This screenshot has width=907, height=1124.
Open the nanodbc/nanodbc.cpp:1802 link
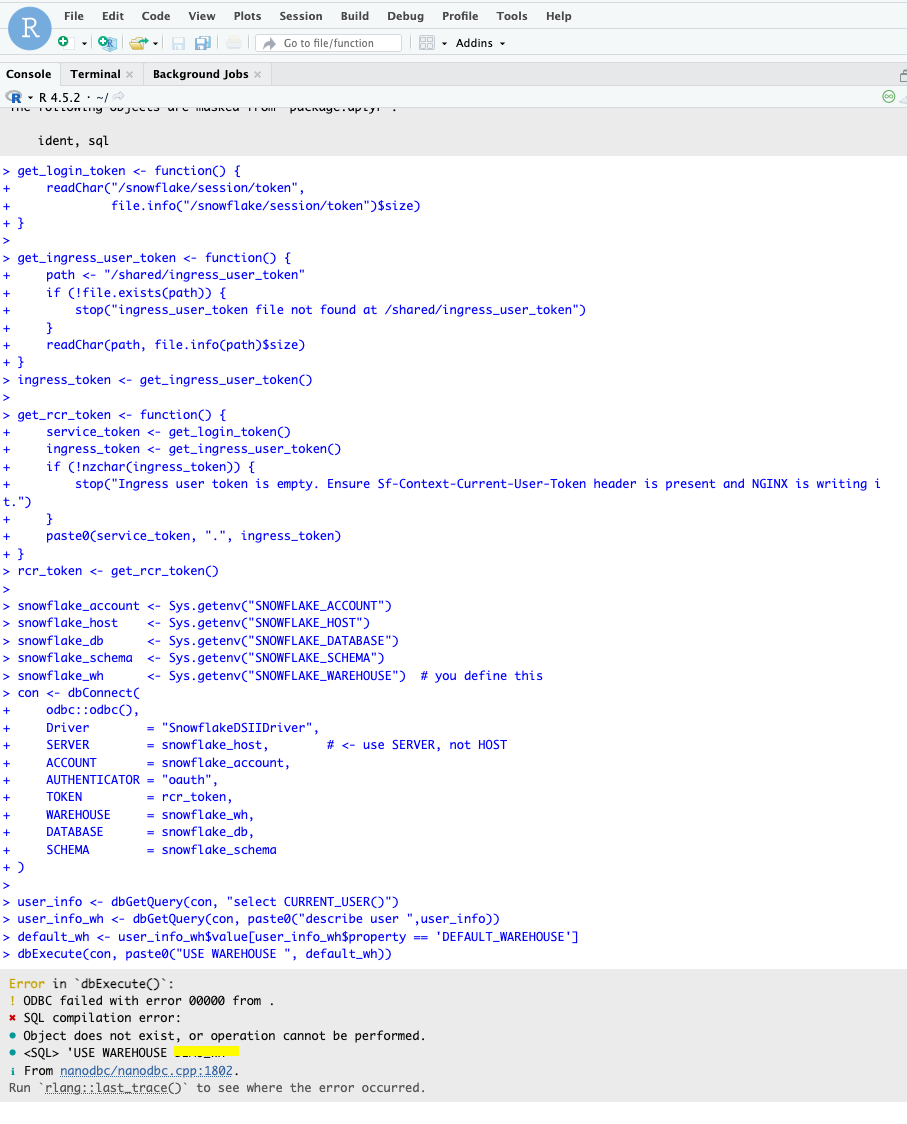pyautogui.click(x=146, y=1070)
